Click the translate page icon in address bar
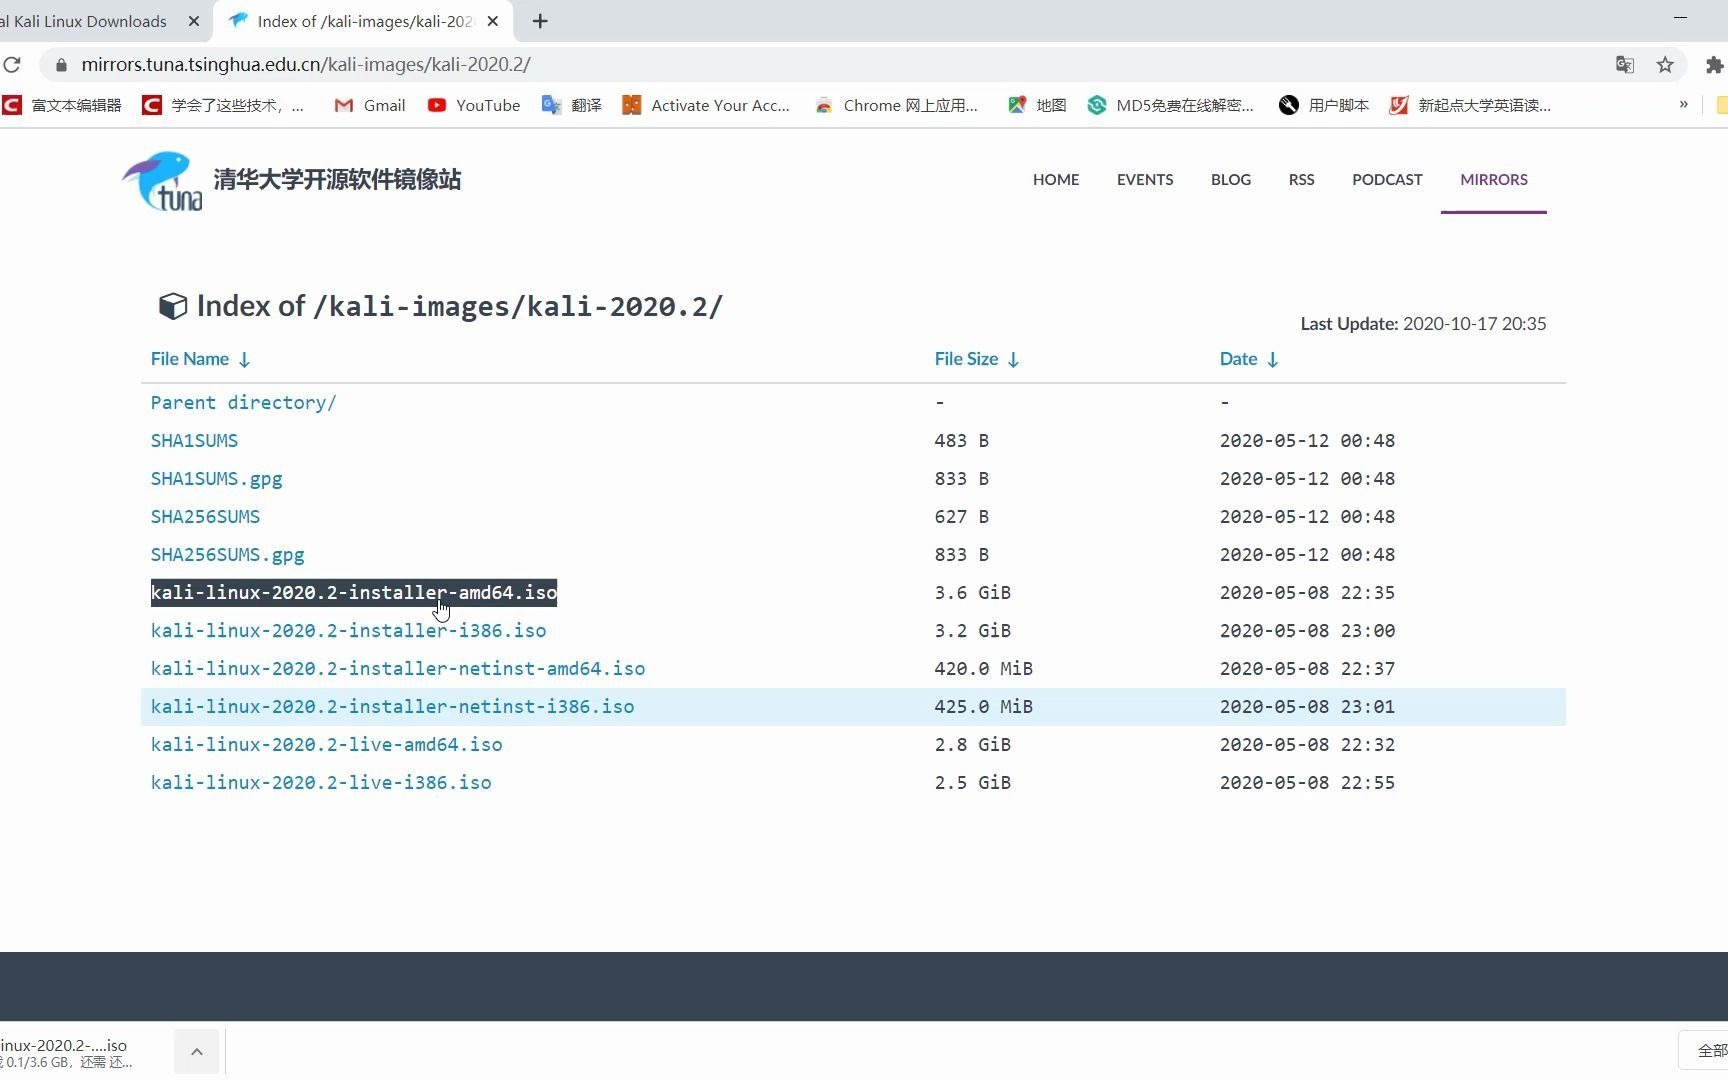Screen dimensions: 1728x1080 [1625, 65]
